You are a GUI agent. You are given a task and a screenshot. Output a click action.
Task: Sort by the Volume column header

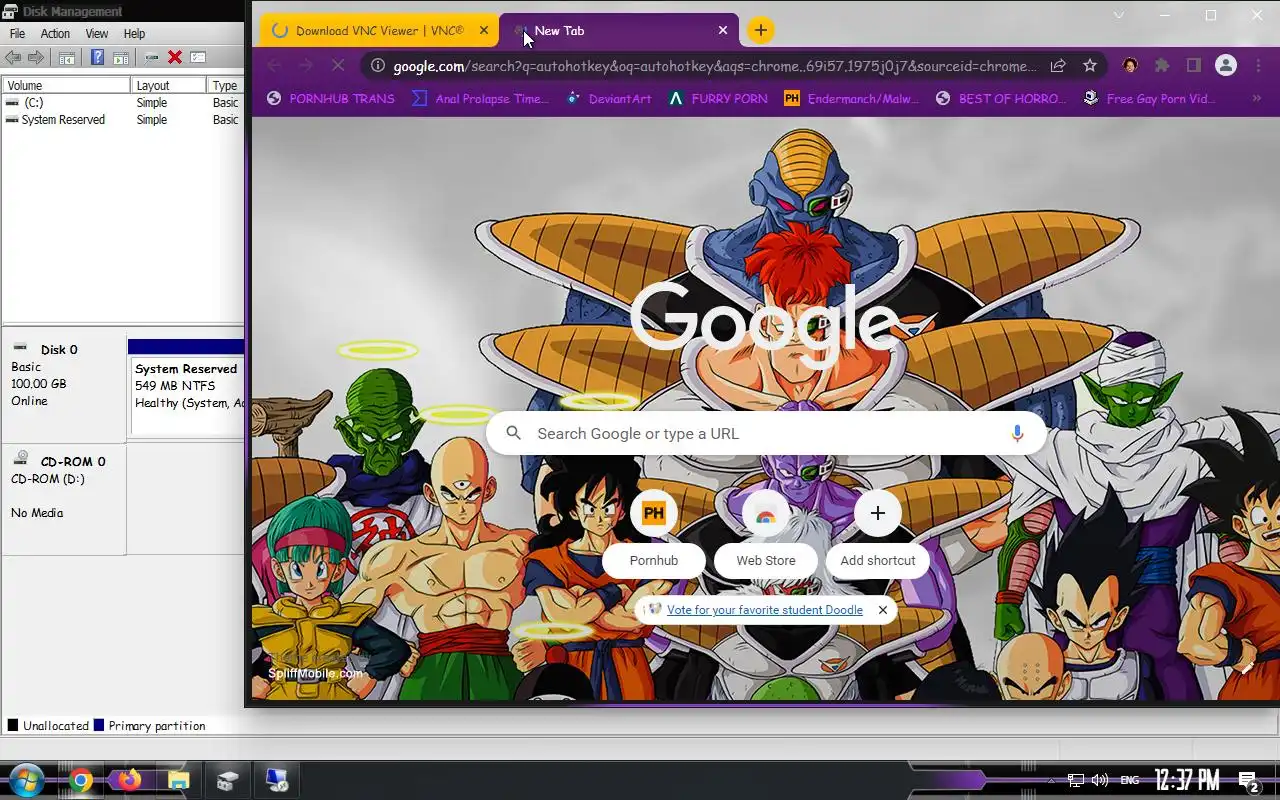click(66, 86)
